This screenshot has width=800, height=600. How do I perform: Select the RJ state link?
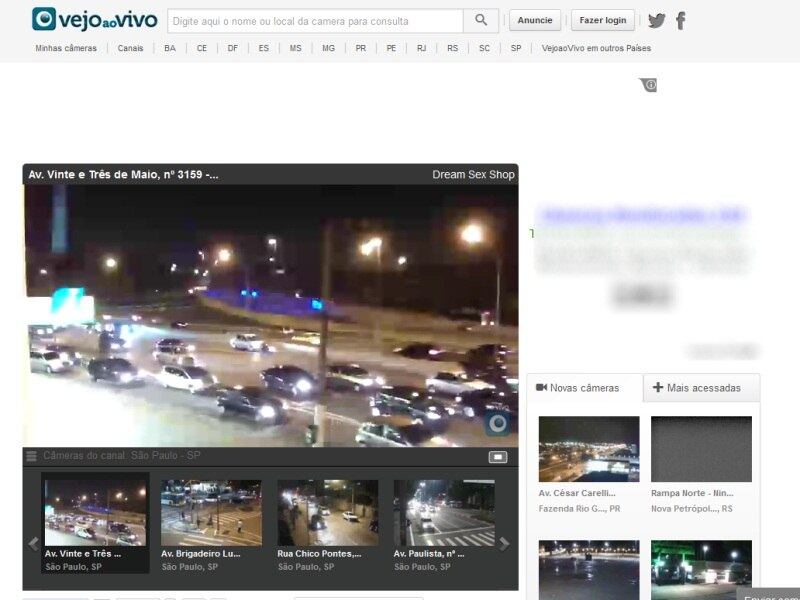421,48
